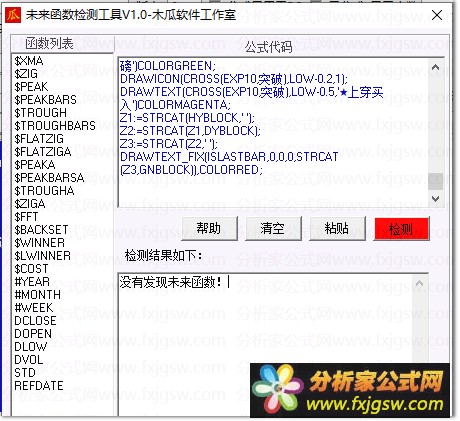Click the Z3:=STRCAT(Z2 code line
This screenshot has width=460, height=421.
pos(169,144)
